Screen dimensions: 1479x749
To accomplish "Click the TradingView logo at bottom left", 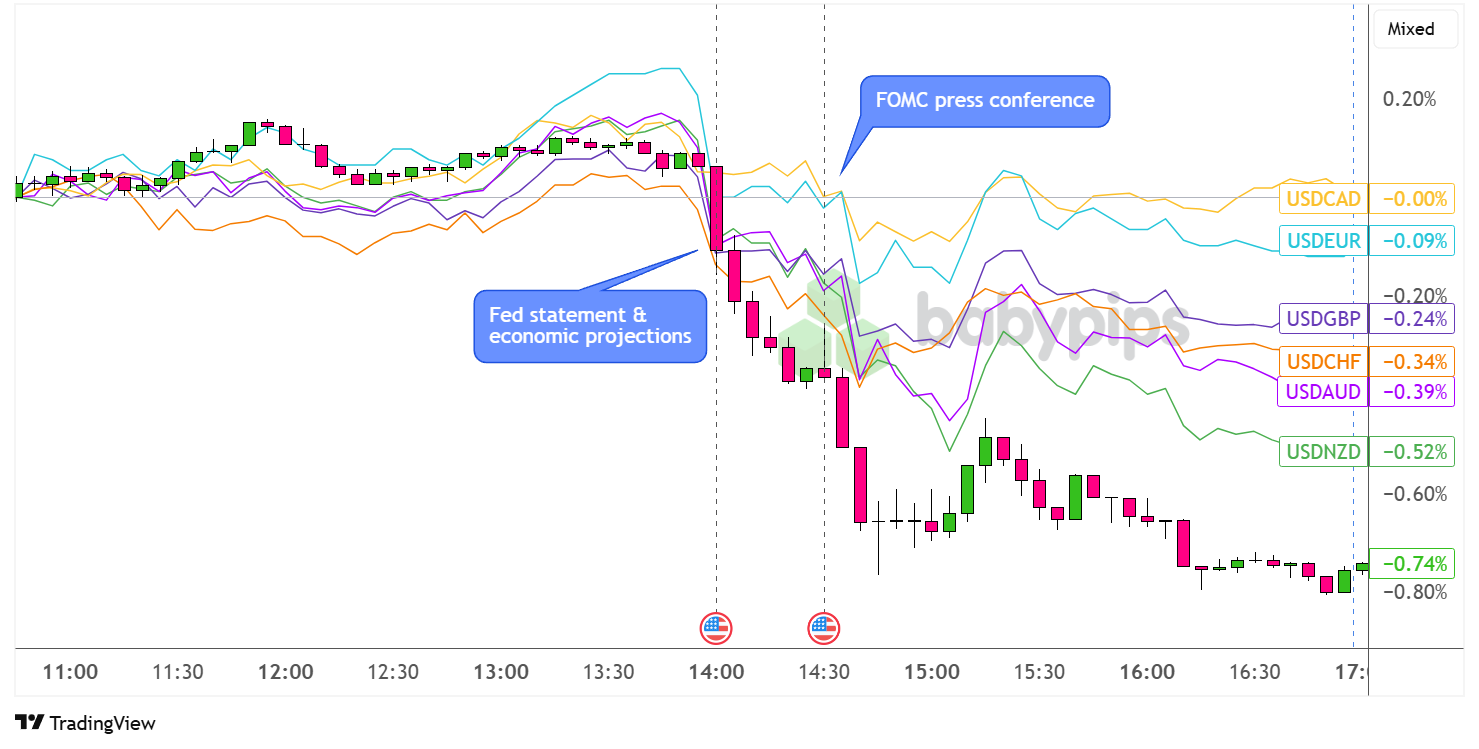I will pos(86,723).
